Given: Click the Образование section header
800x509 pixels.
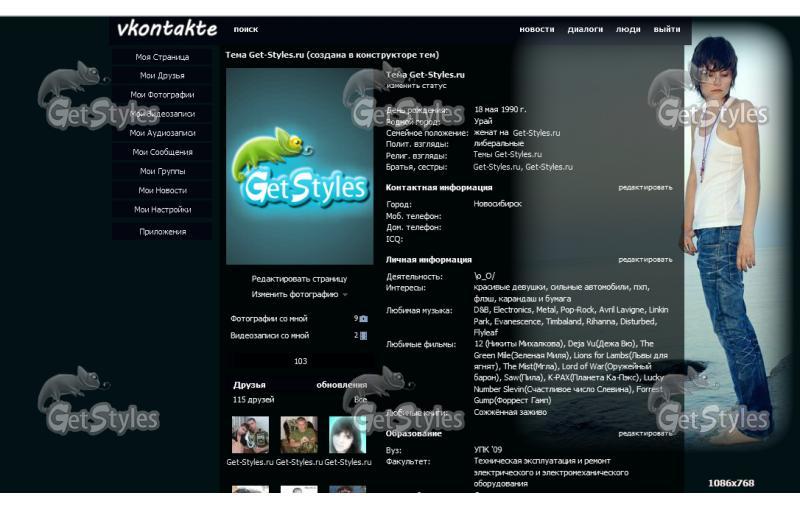Looking at the screenshot, I should [413, 434].
